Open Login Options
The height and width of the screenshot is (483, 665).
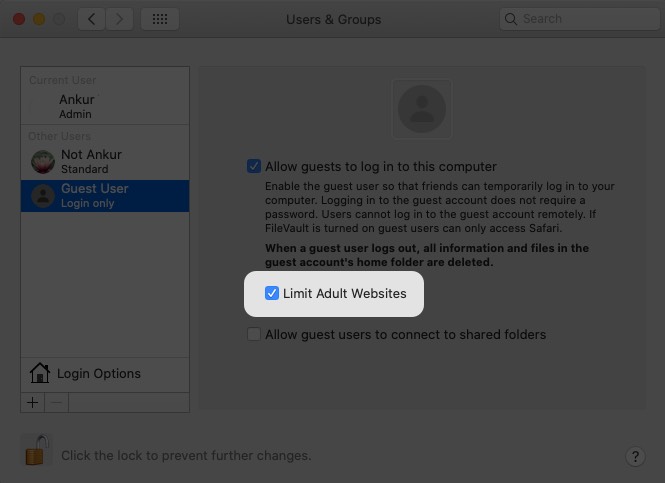pyautogui.click(x=105, y=374)
